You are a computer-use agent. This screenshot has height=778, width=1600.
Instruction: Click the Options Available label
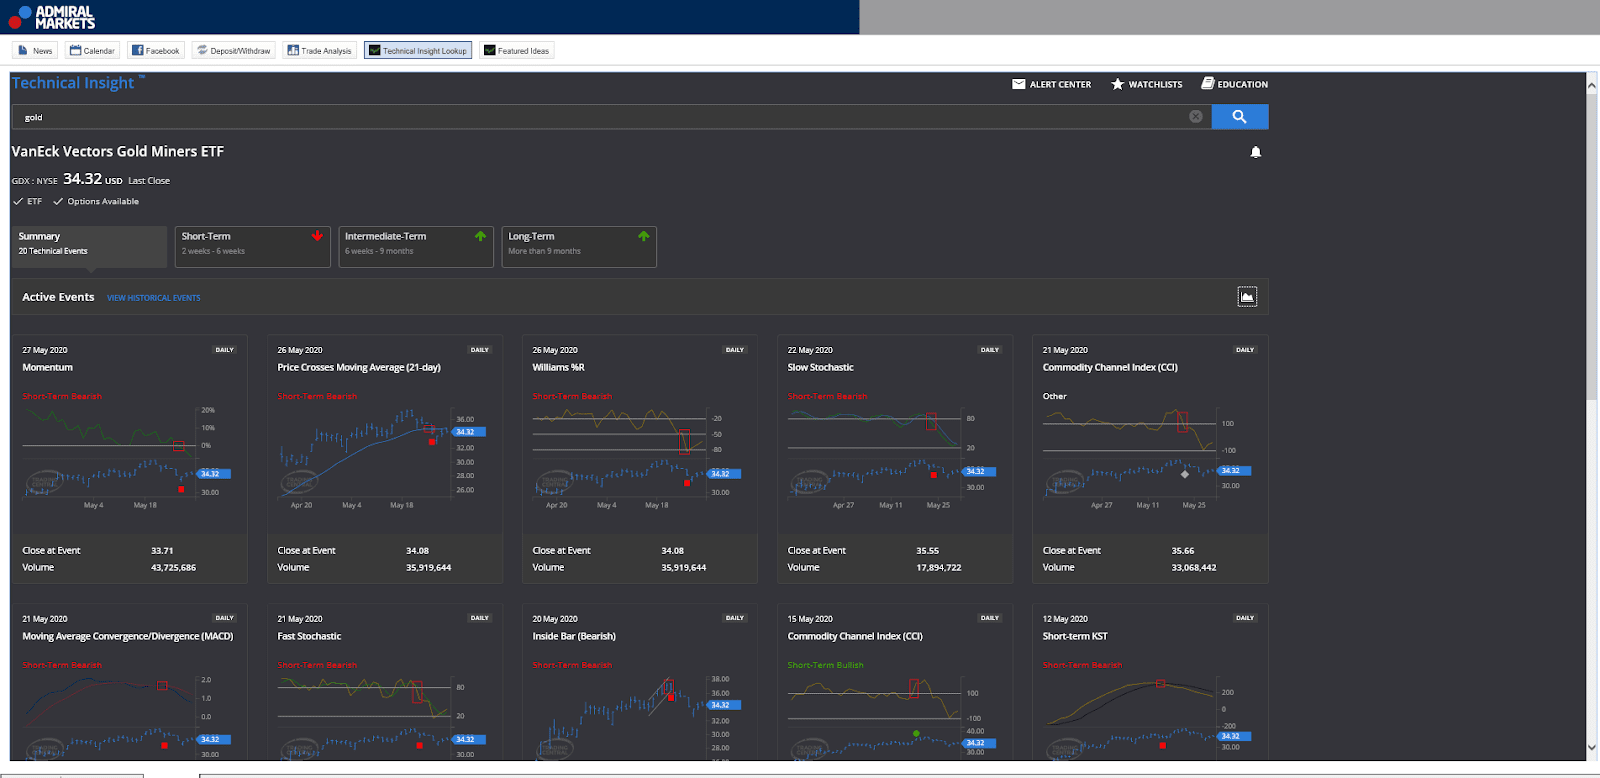click(x=103, y=202)
